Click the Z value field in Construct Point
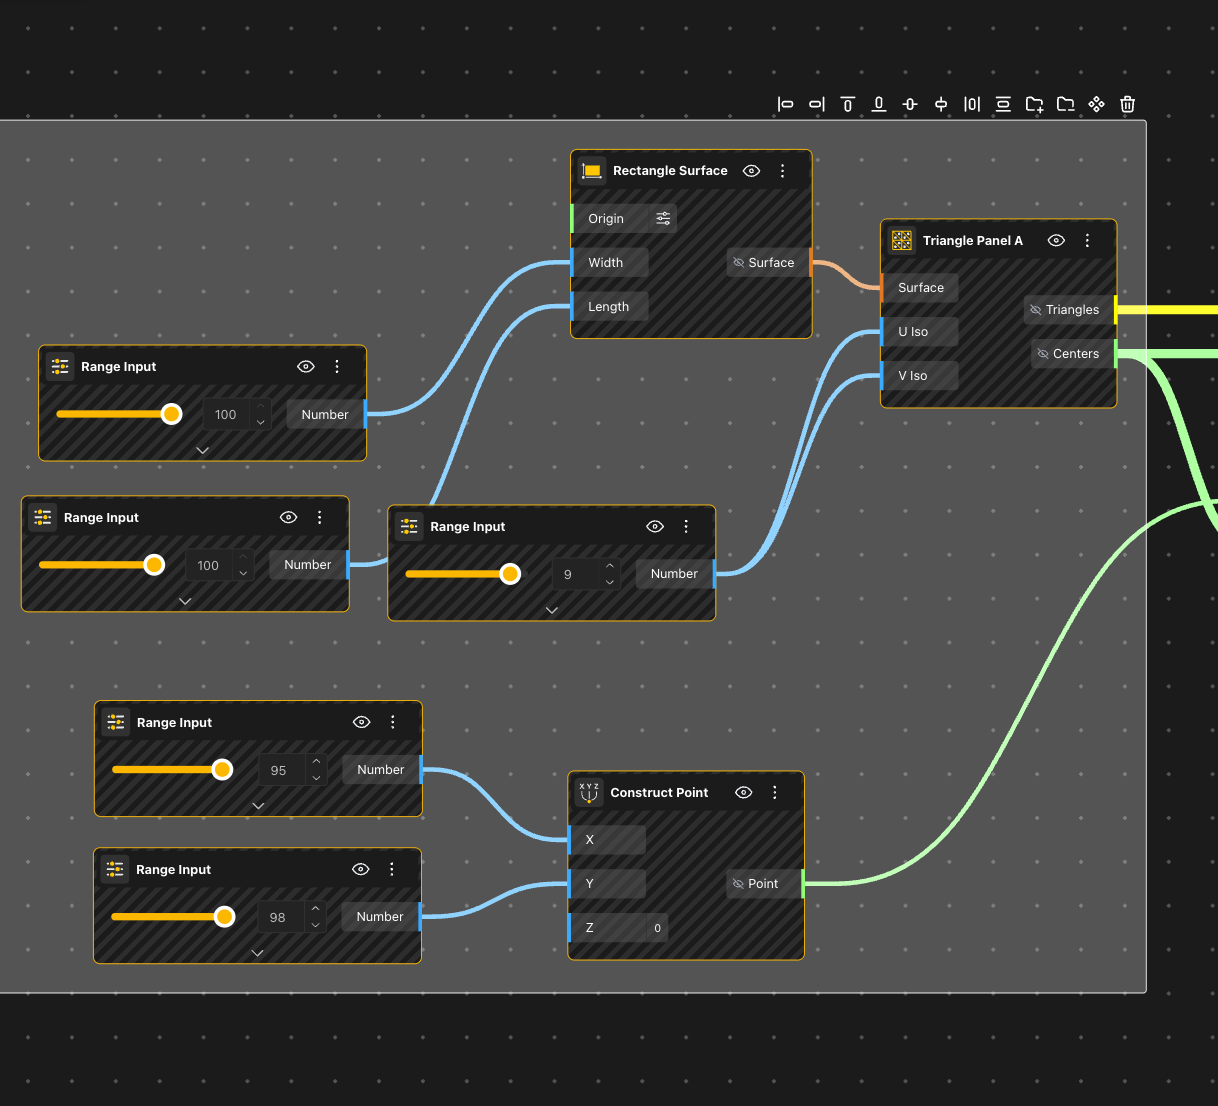Image resolution: width=1218 pixels, height=1106 pixels. (655, 928)
